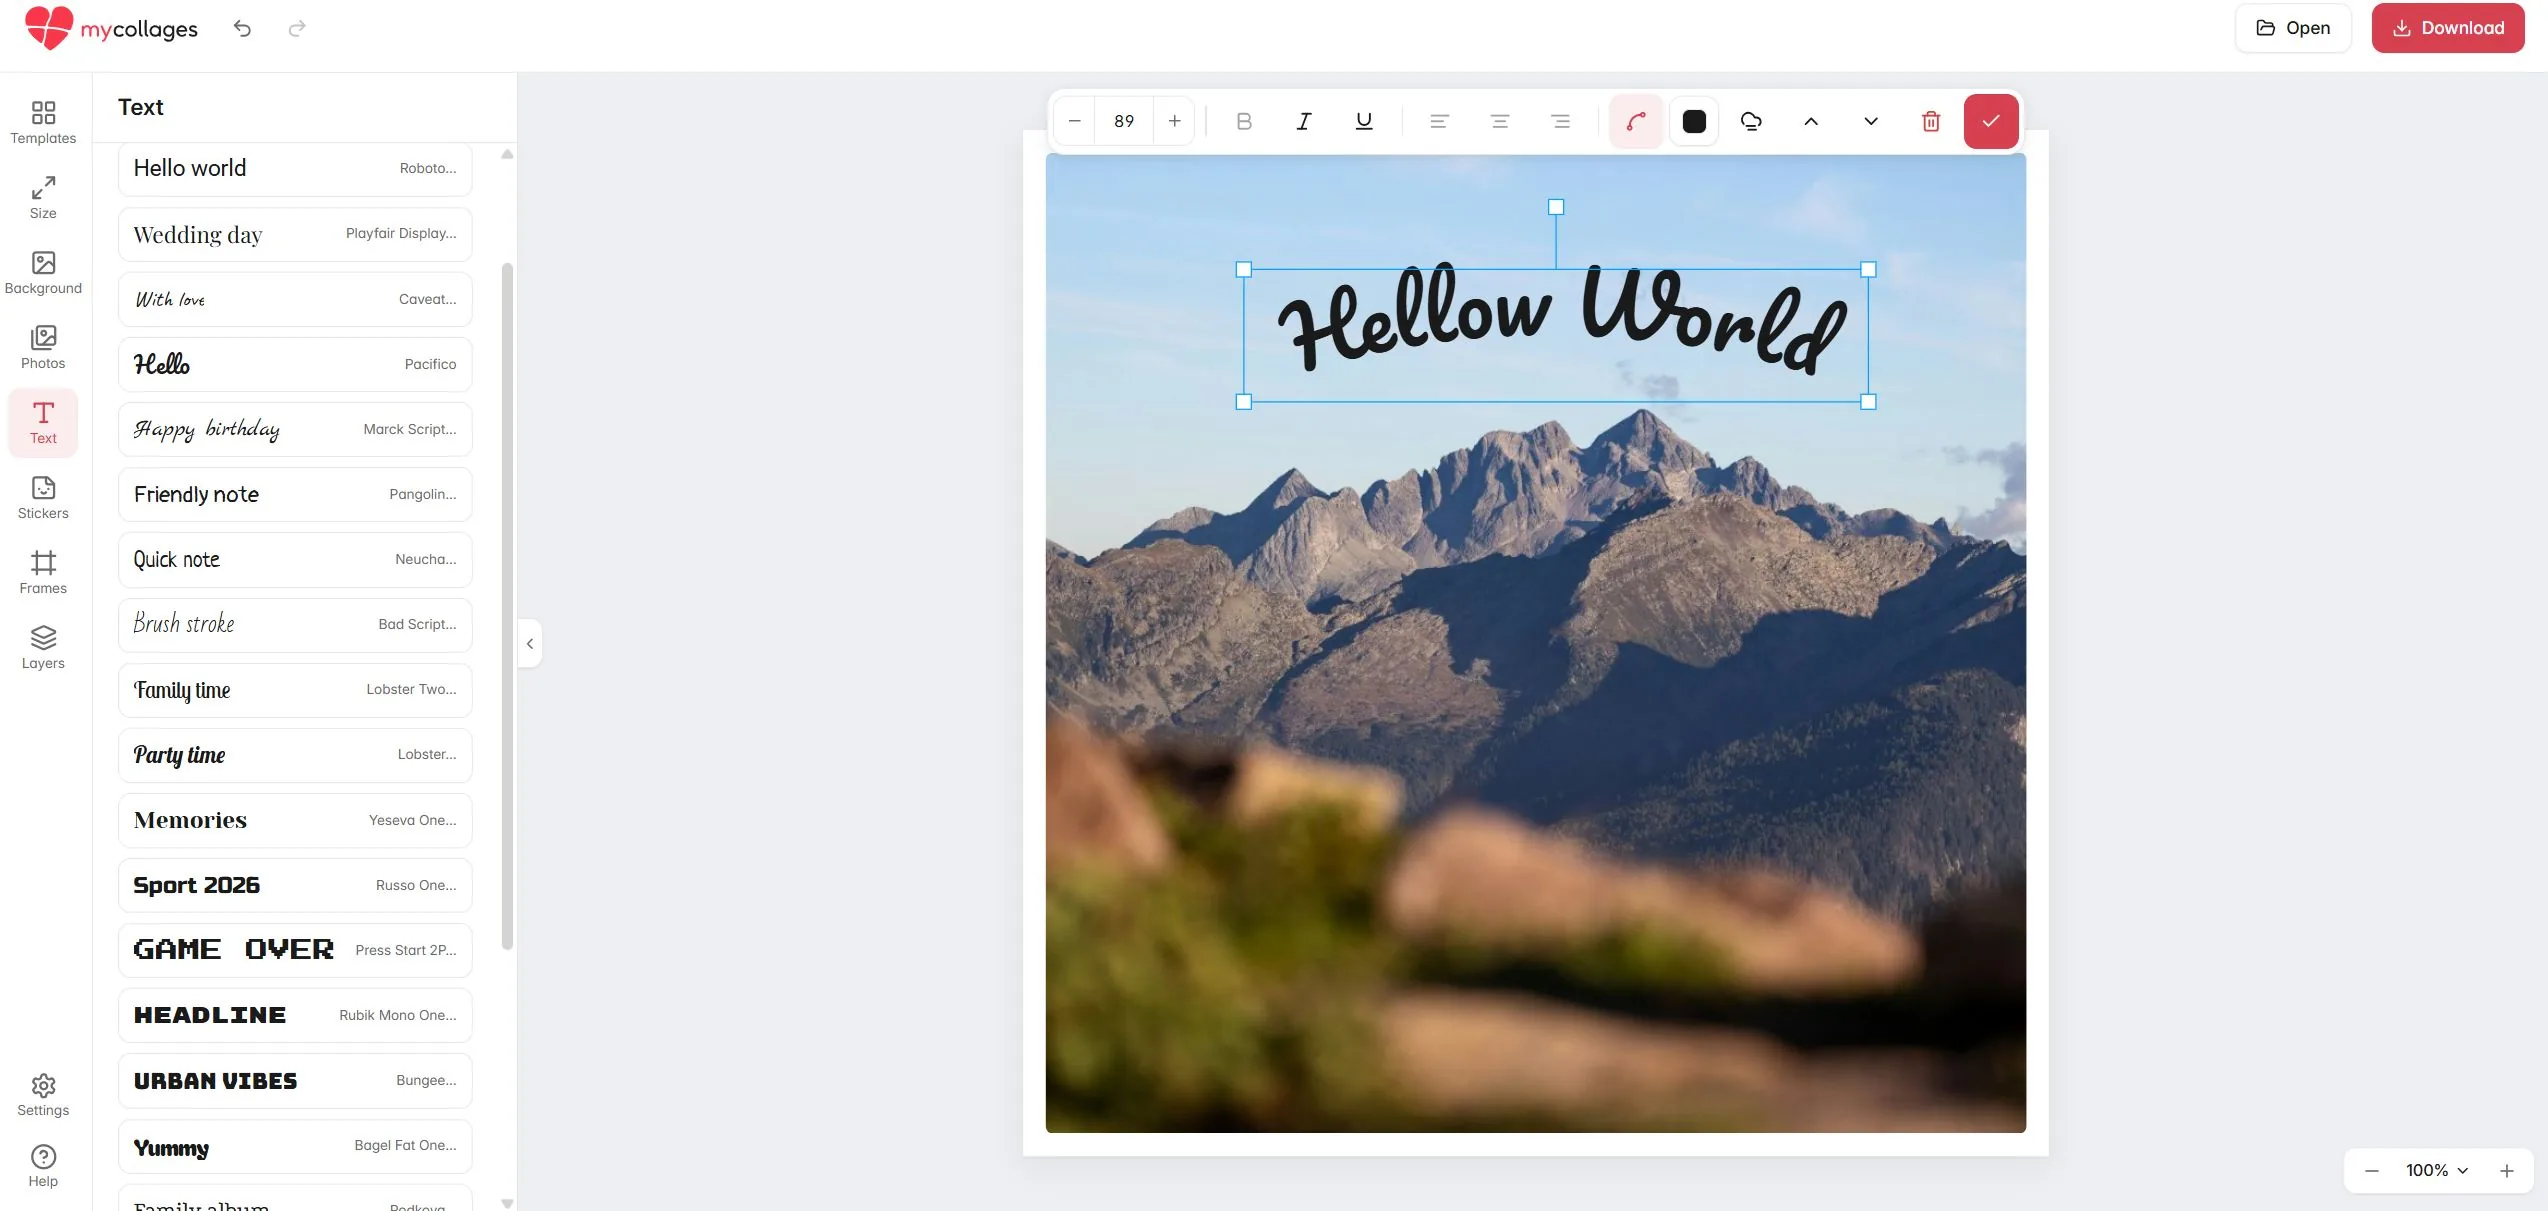Add the GAME OVER Press Start style
This screenshot has width=2548, height=1211.
[x=295, y=950]
